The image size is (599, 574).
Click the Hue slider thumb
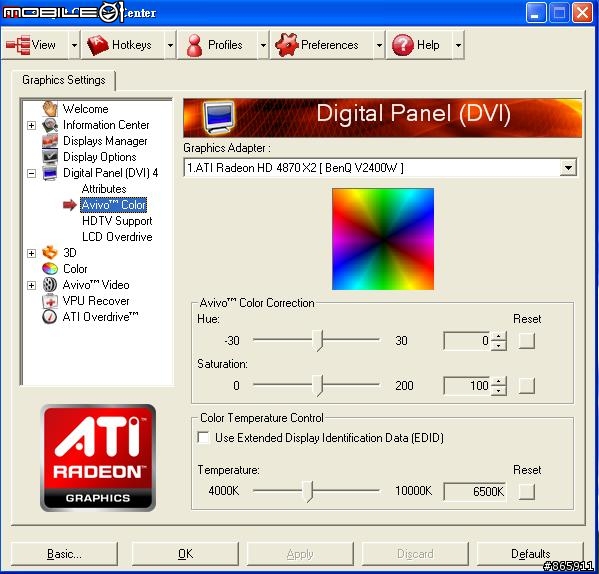(318, 341)
